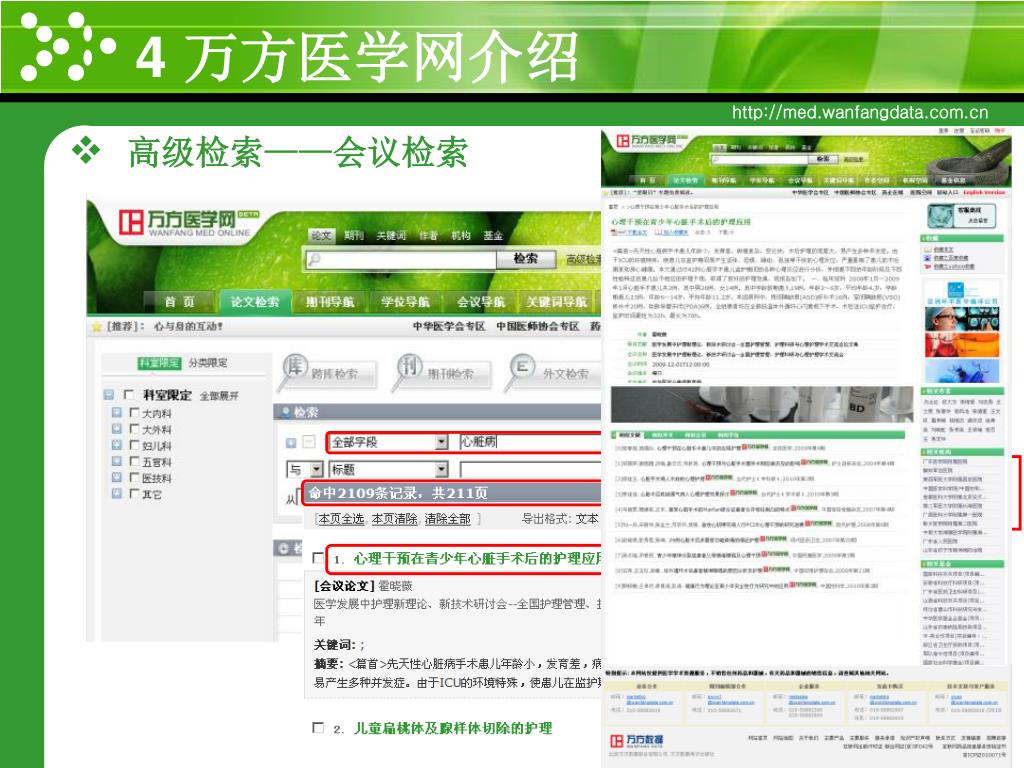Click the yellow star beside [推荐]

tap(97, 326)
